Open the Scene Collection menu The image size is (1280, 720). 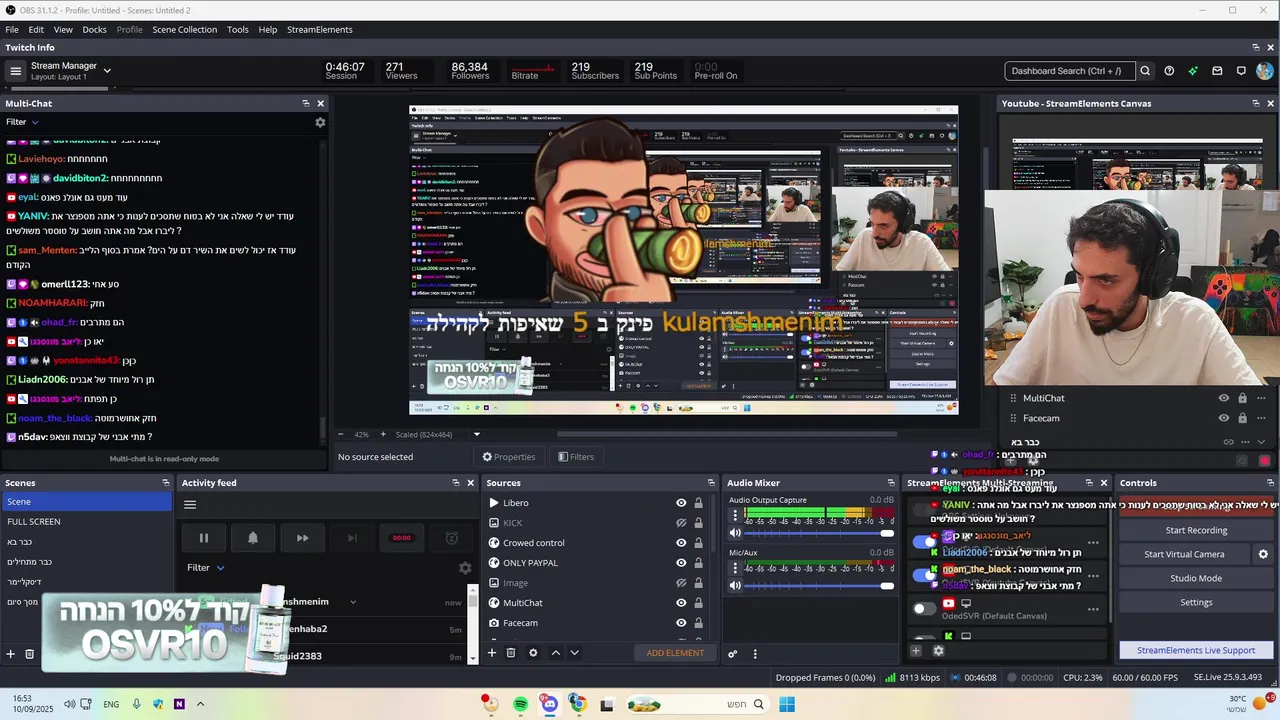[x=184, y=30]
